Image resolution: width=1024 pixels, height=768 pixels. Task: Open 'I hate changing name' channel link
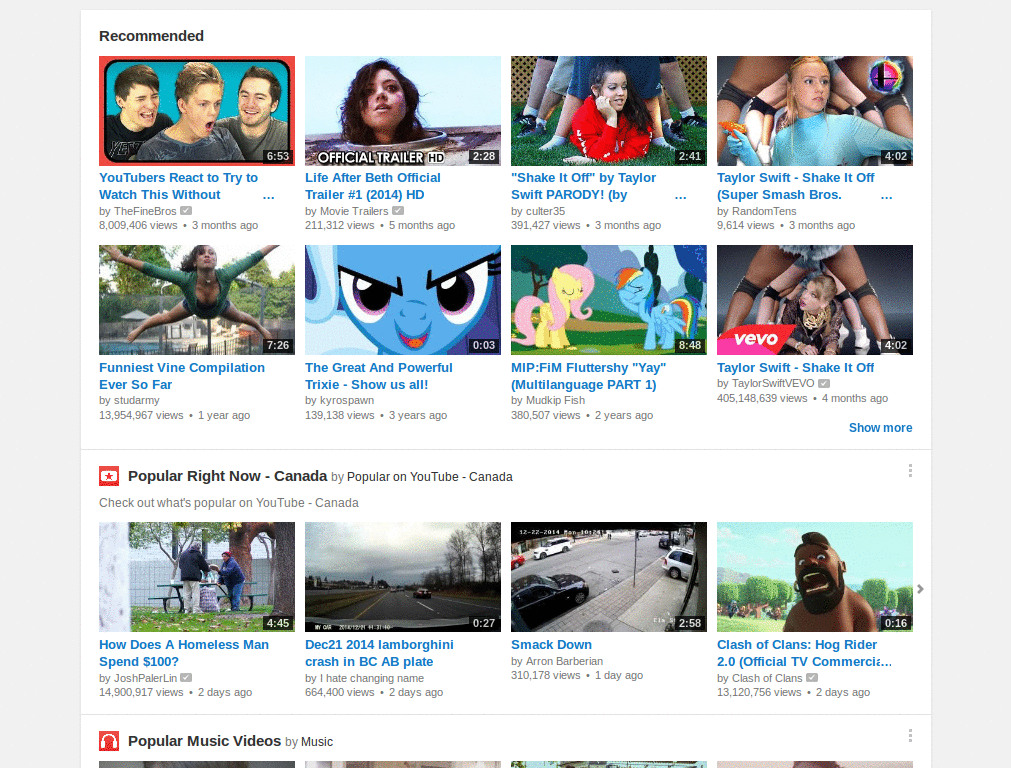tap(372, 678)
